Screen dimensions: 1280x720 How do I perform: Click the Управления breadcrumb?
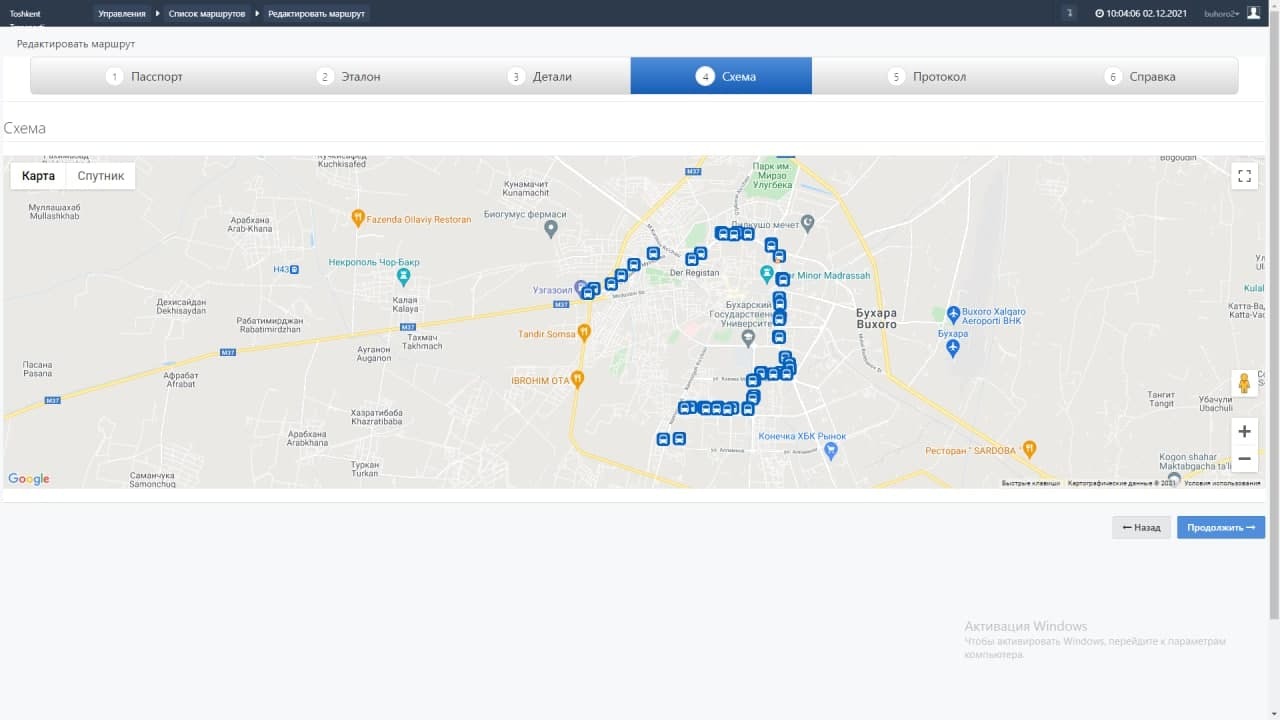pos(122,14)
